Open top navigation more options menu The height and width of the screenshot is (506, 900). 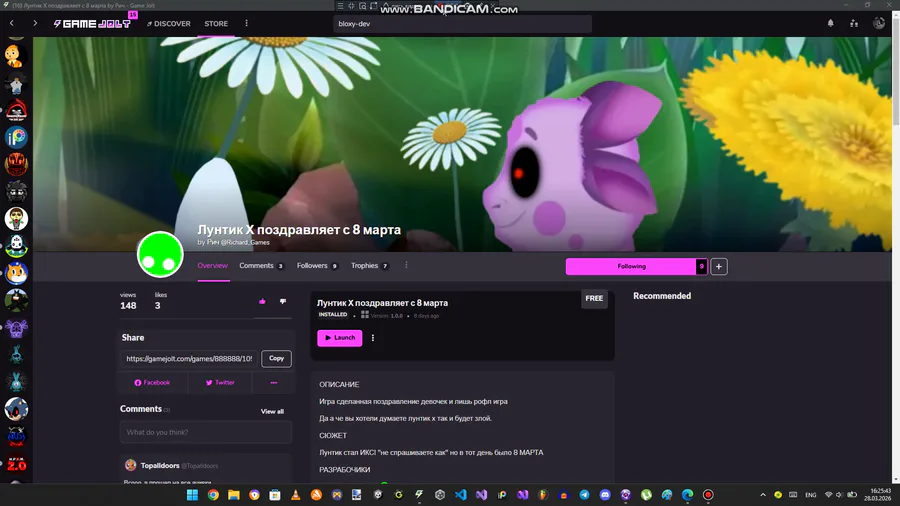tap(247, 24)
